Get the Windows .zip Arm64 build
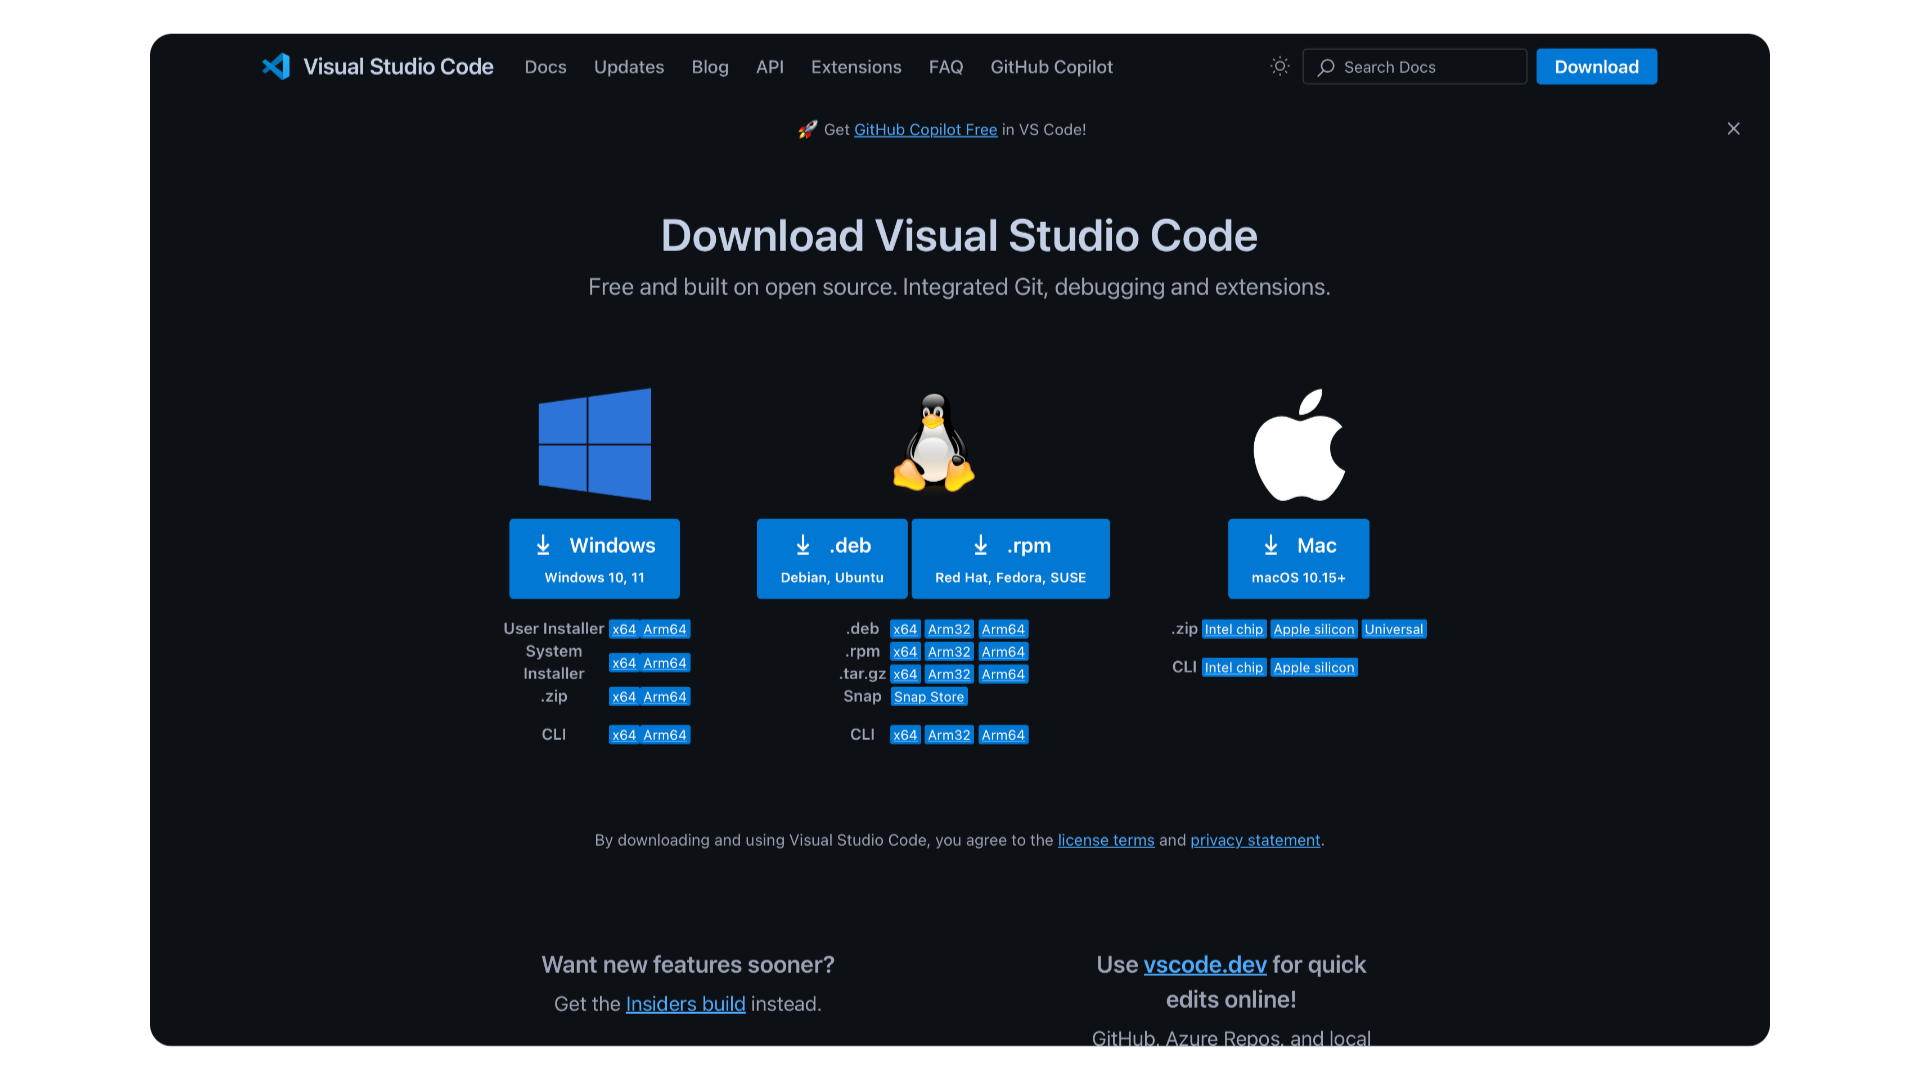This screenshot has width=1920, height=1080. coord(665,698)
